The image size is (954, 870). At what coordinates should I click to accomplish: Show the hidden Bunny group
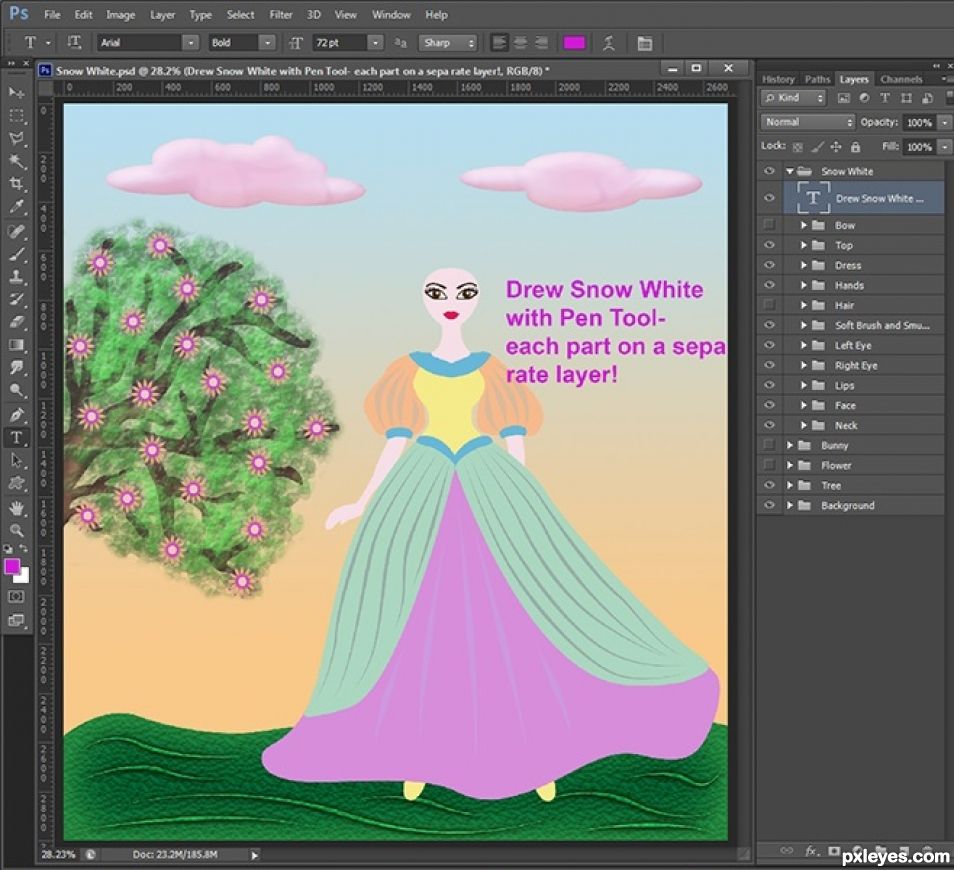[769, 445]
